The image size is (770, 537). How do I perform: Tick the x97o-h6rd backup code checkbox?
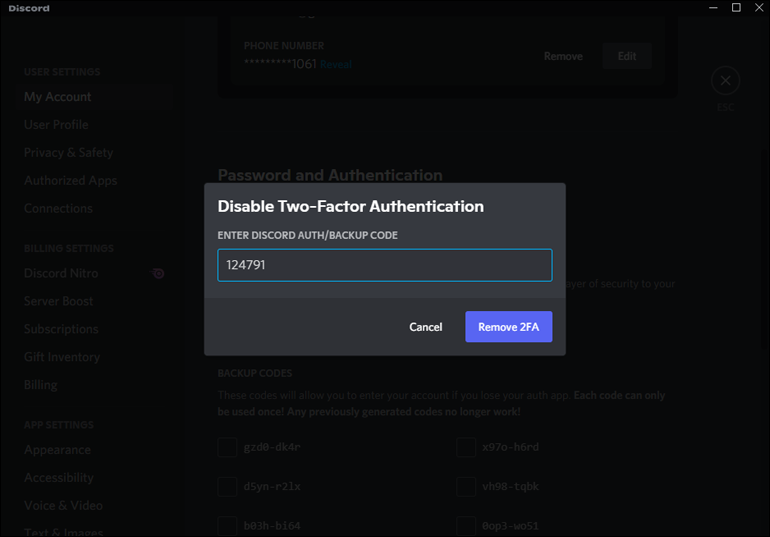tap(466, 447)
